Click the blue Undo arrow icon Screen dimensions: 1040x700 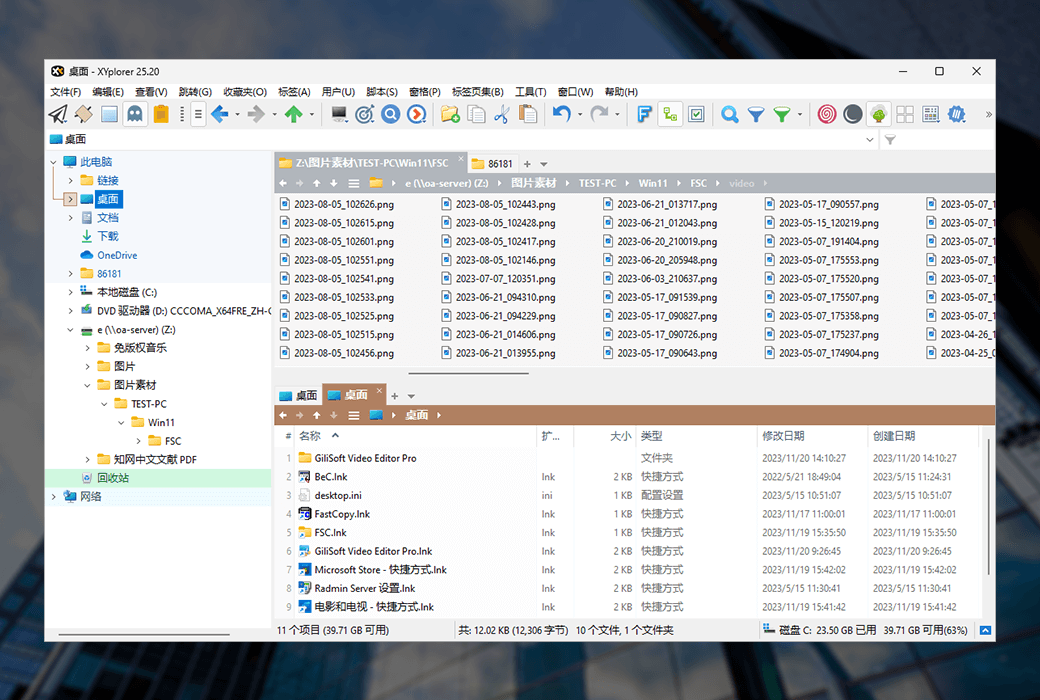pyautogui.click(x=561, y=114)
